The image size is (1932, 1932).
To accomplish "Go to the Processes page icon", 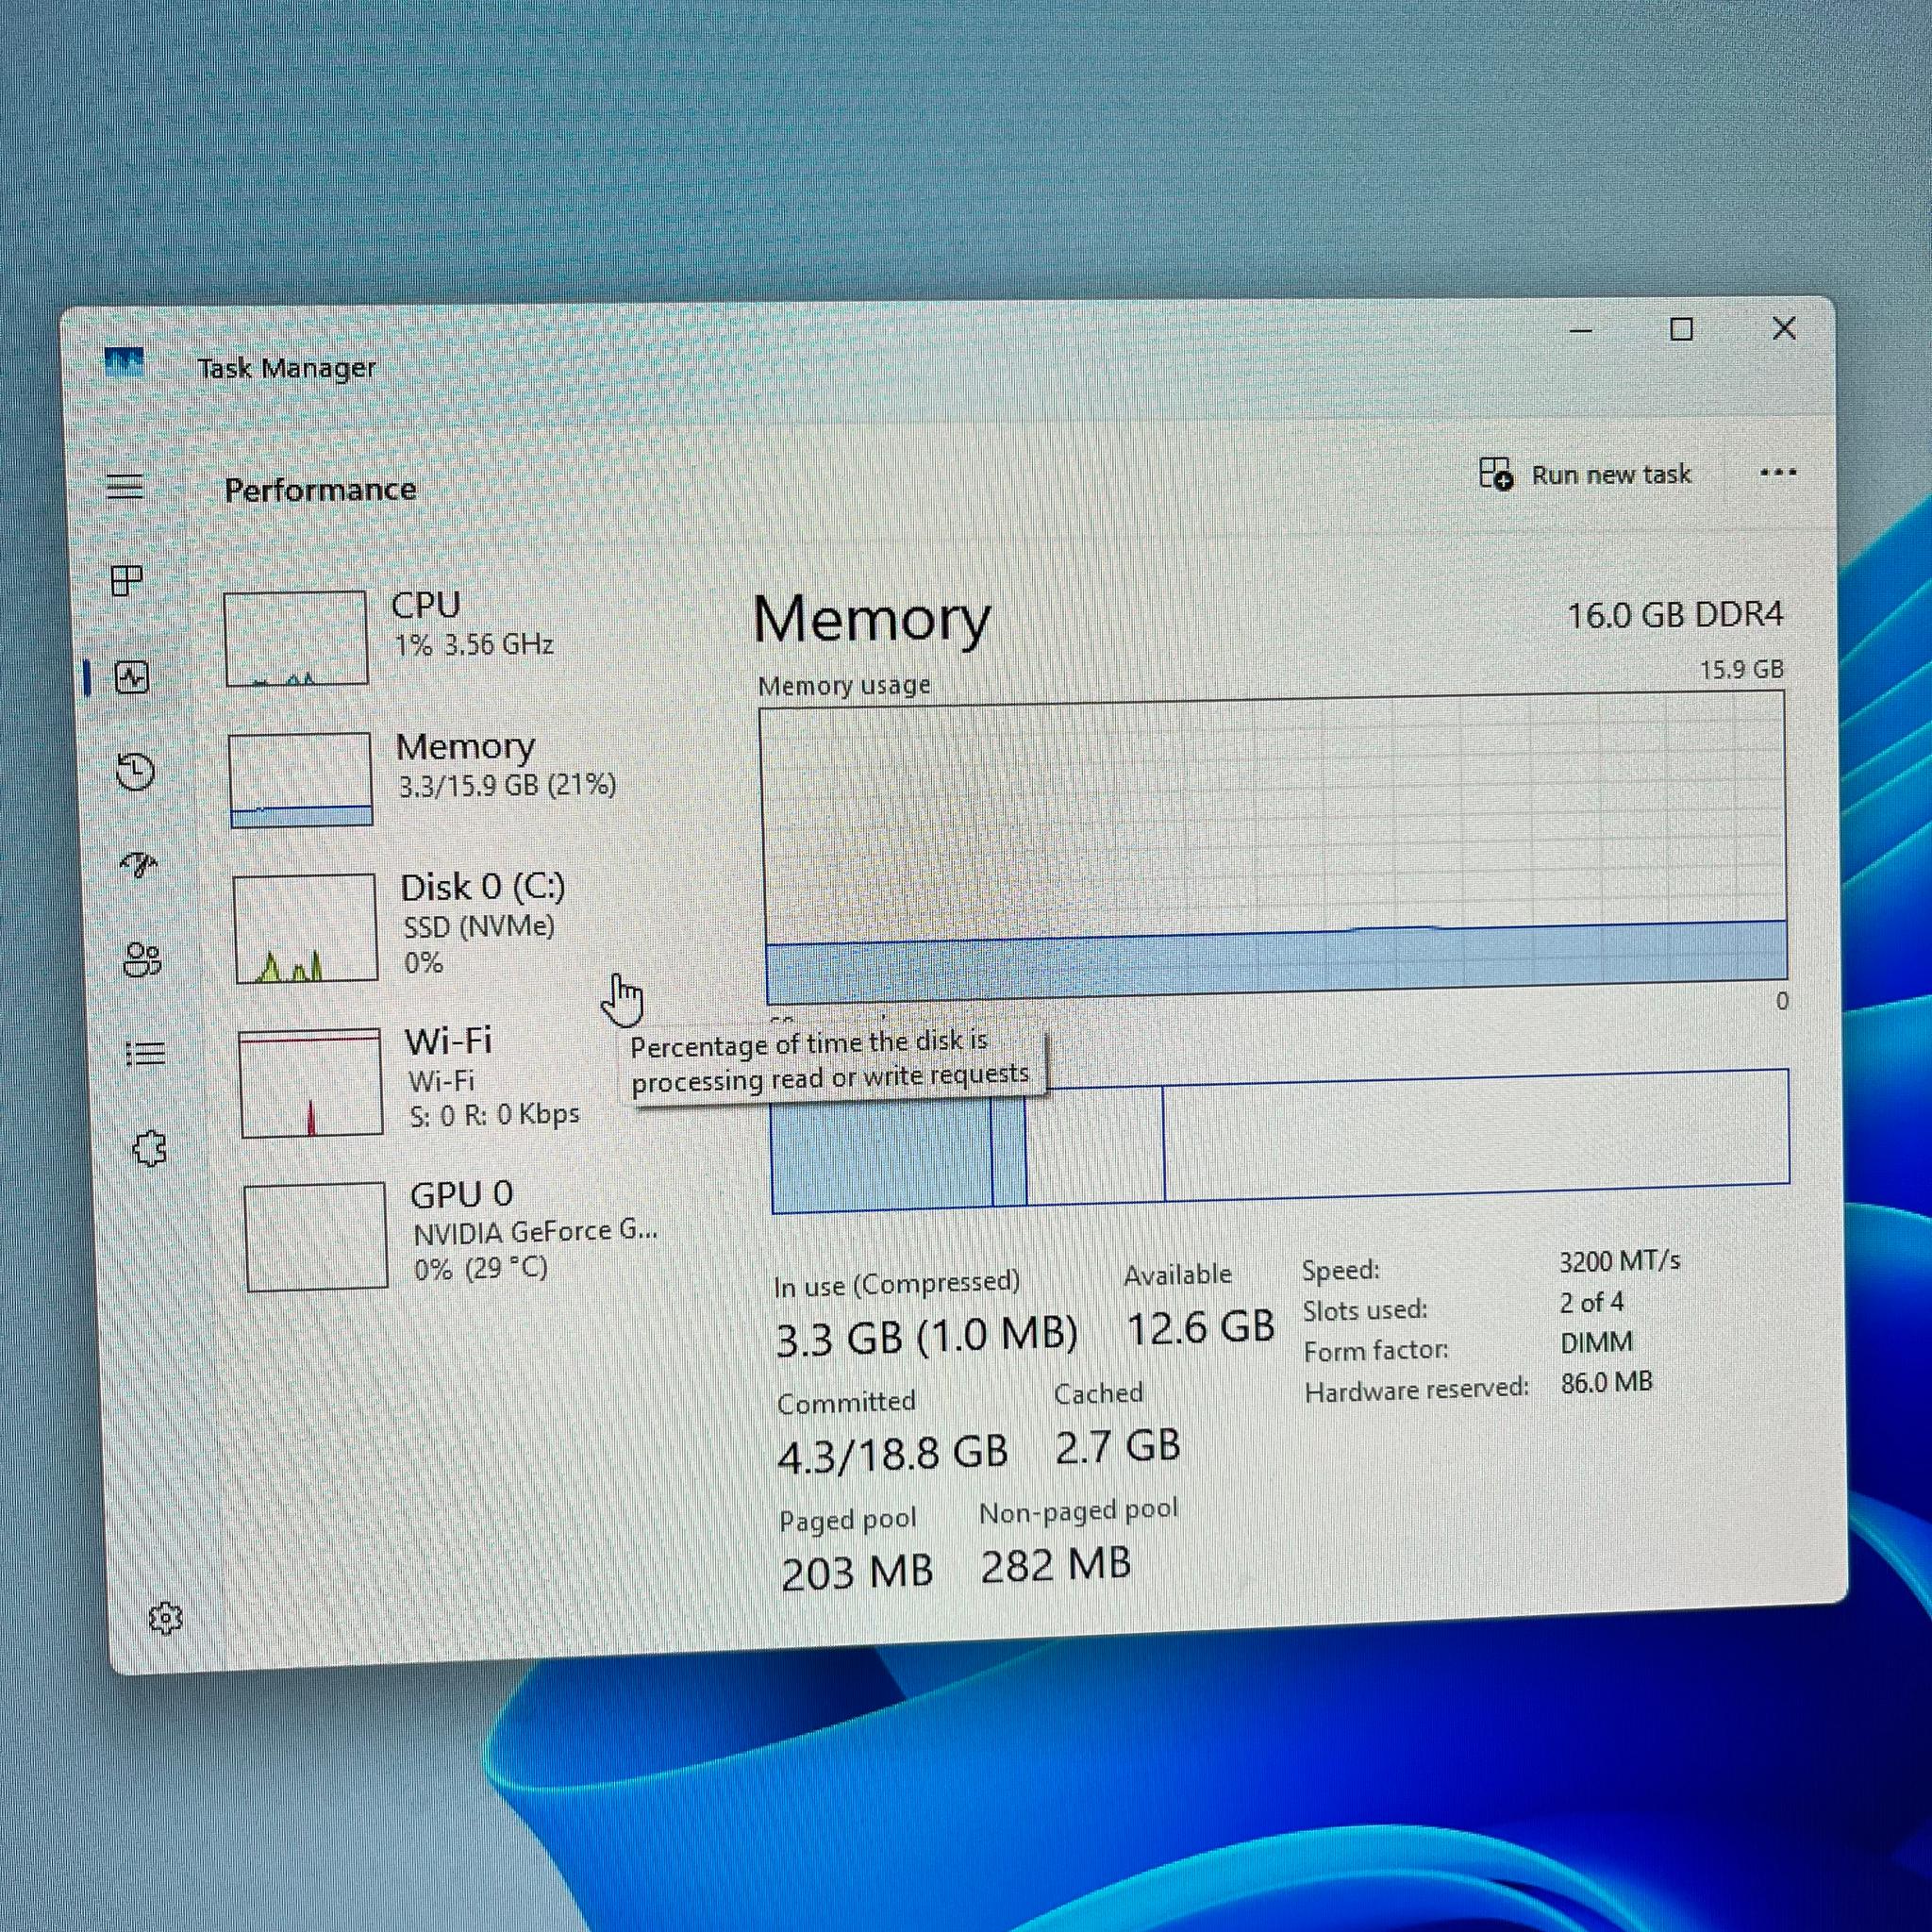I will pos(127,580).
